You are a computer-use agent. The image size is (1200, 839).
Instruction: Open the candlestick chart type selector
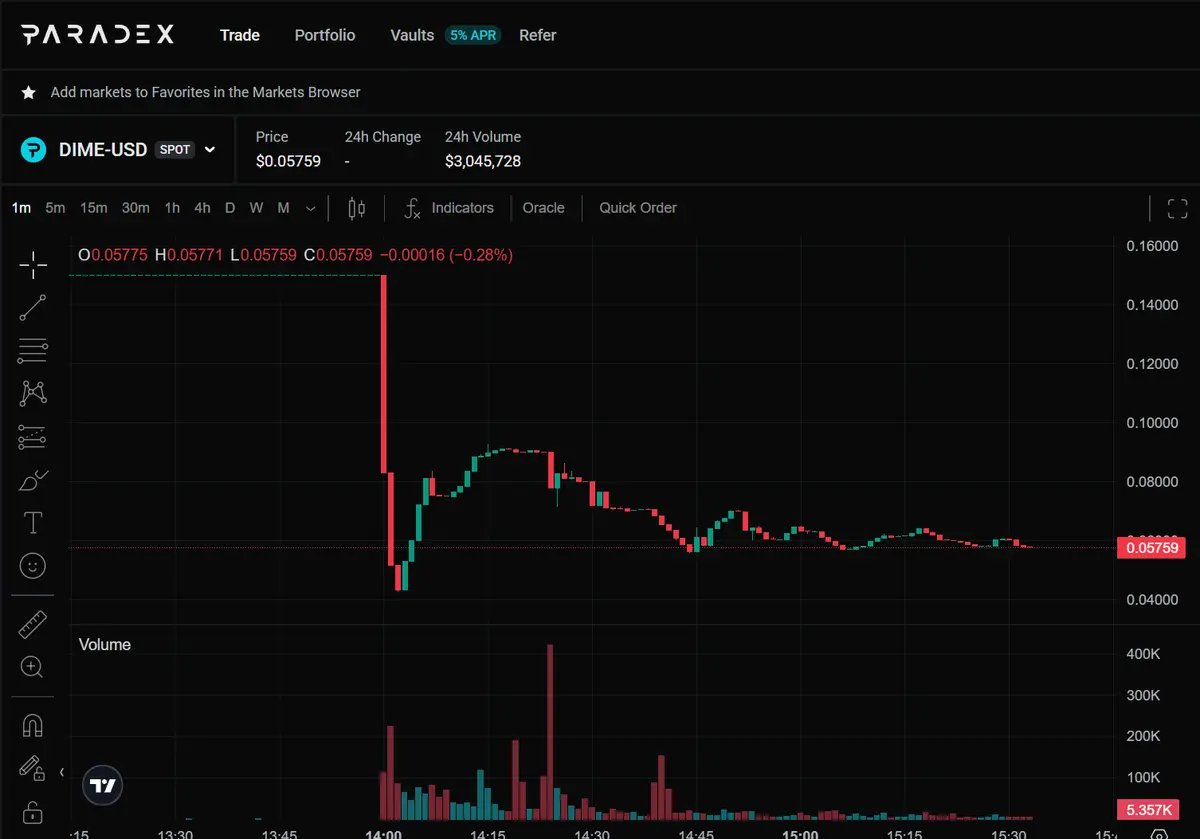click(356, 208)
